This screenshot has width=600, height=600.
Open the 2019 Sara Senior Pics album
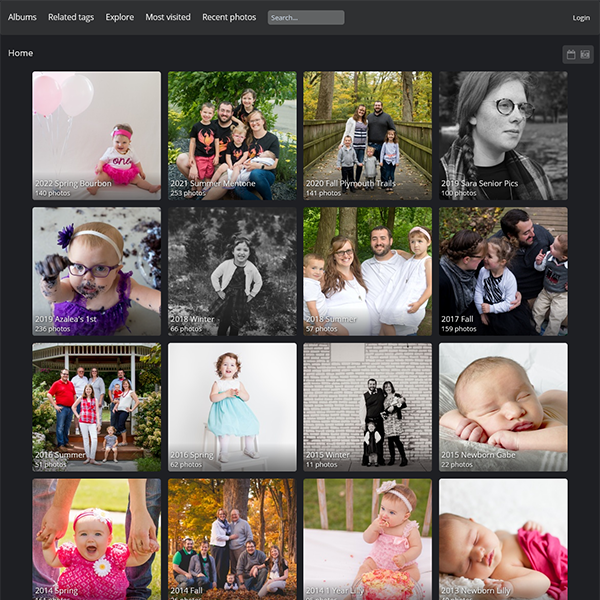pos(503,135)
